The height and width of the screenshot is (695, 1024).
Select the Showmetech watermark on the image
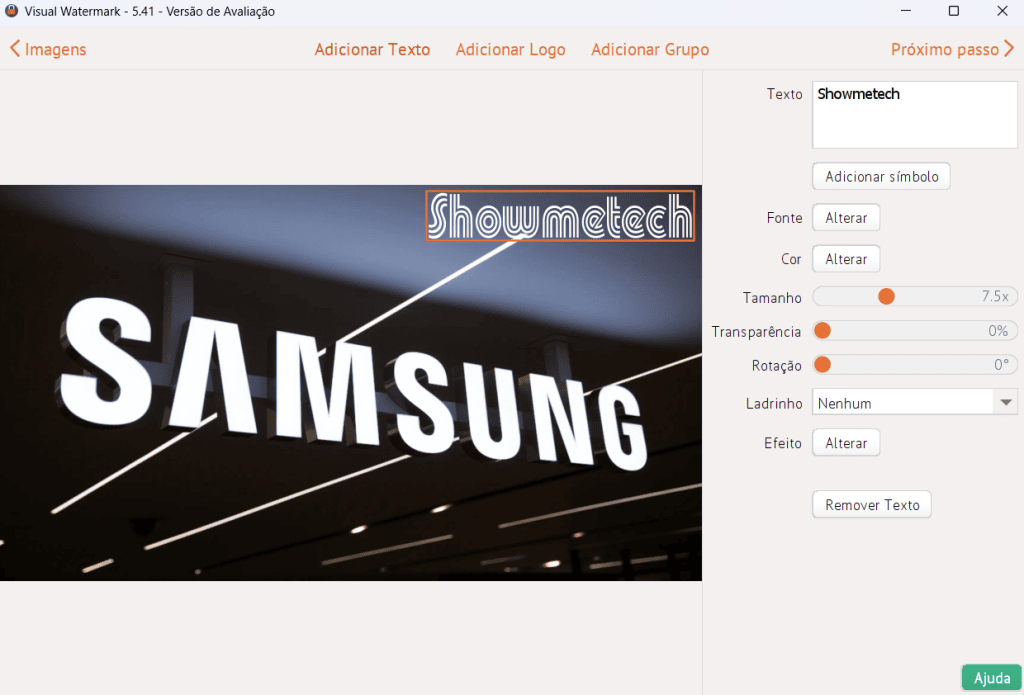pos(560,216)
